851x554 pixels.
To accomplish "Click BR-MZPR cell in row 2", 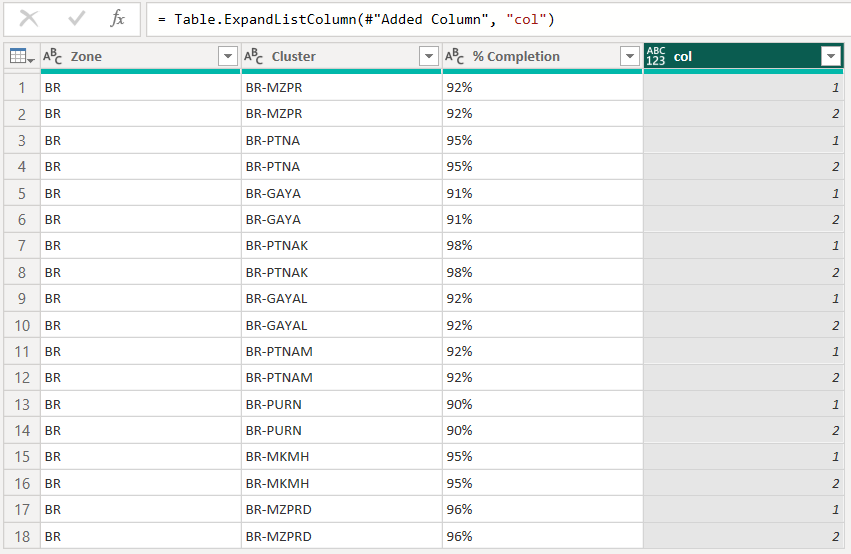I will pos(342,114).
